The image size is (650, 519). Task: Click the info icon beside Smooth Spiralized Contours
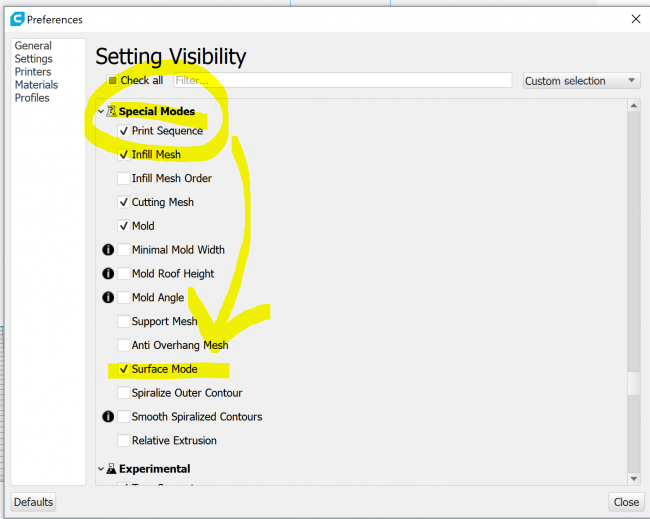coord(107,417)
